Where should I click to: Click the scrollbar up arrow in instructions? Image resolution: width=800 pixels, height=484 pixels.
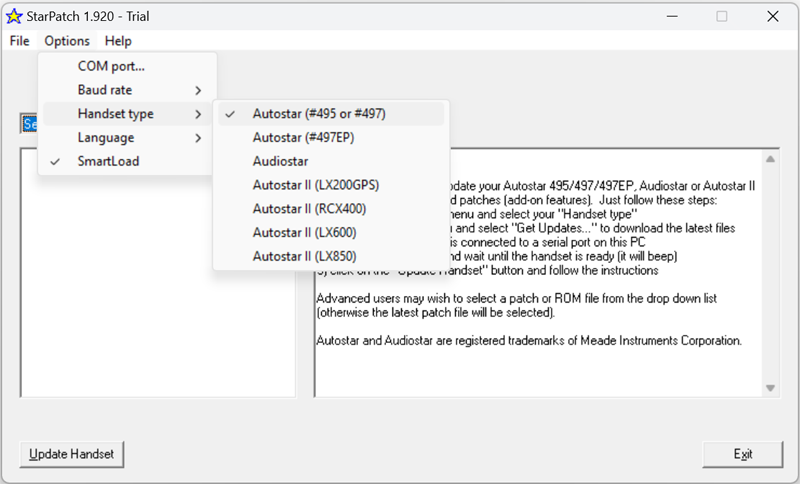pyautogui.click(x=771, y=159)
